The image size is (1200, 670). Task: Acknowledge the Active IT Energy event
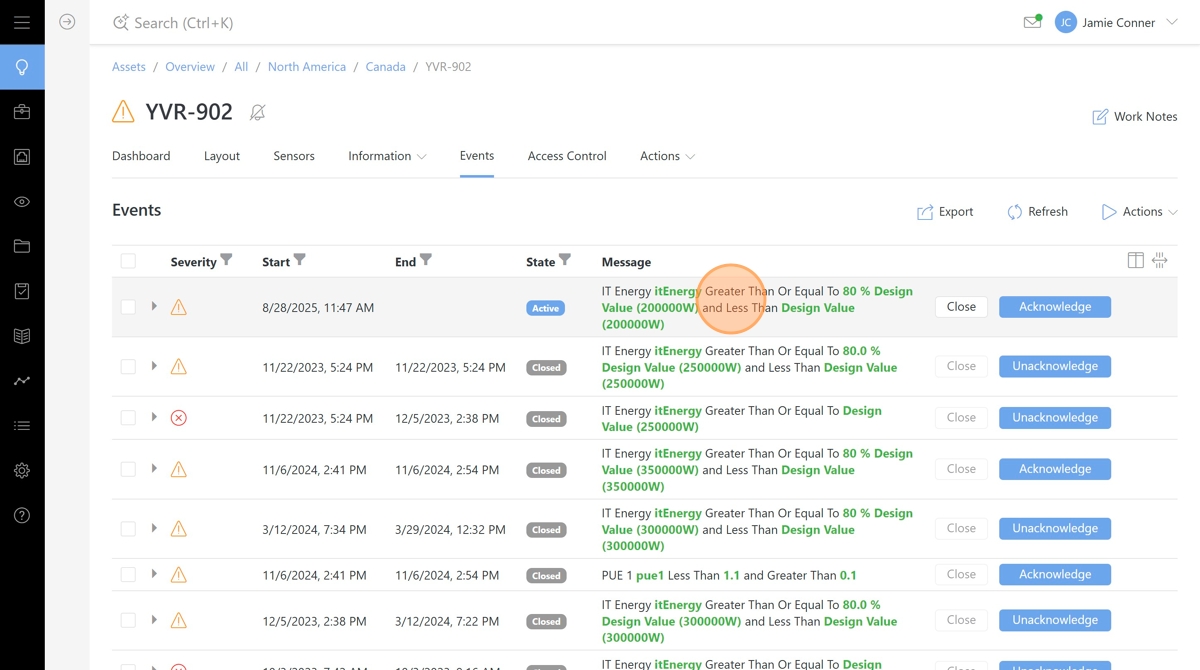[1054, 307]
